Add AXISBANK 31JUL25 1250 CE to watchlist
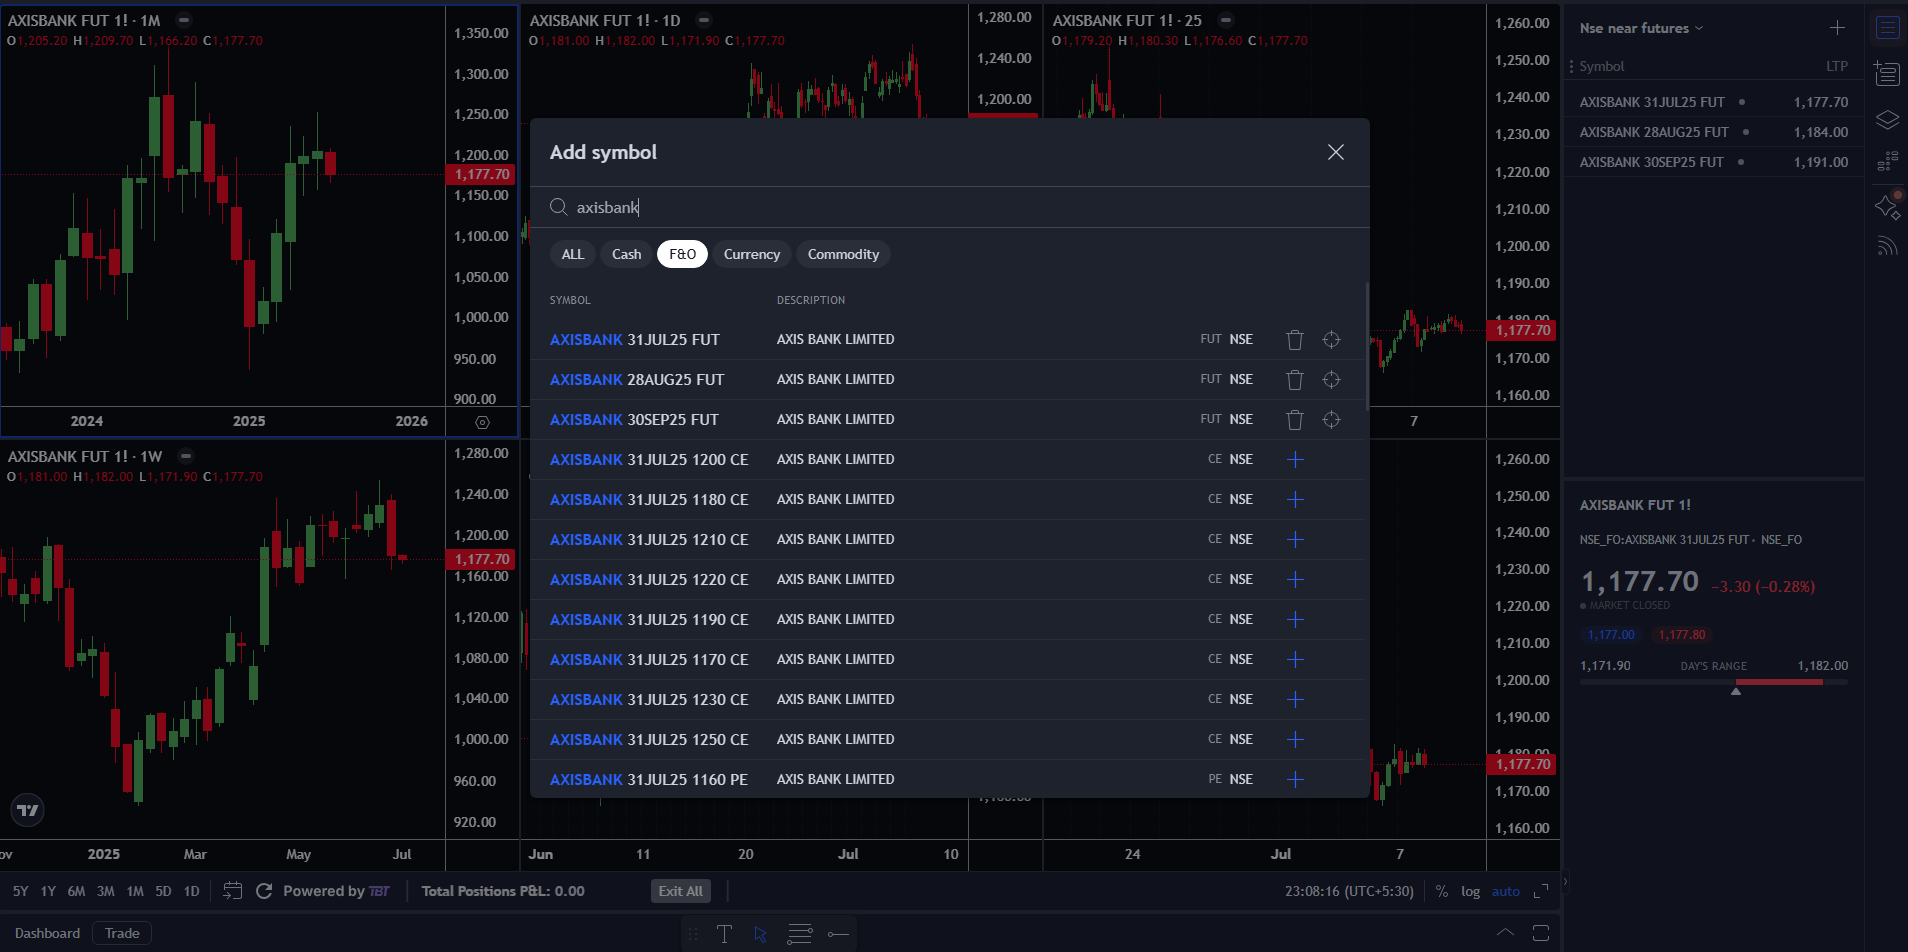 point(1295,739)
